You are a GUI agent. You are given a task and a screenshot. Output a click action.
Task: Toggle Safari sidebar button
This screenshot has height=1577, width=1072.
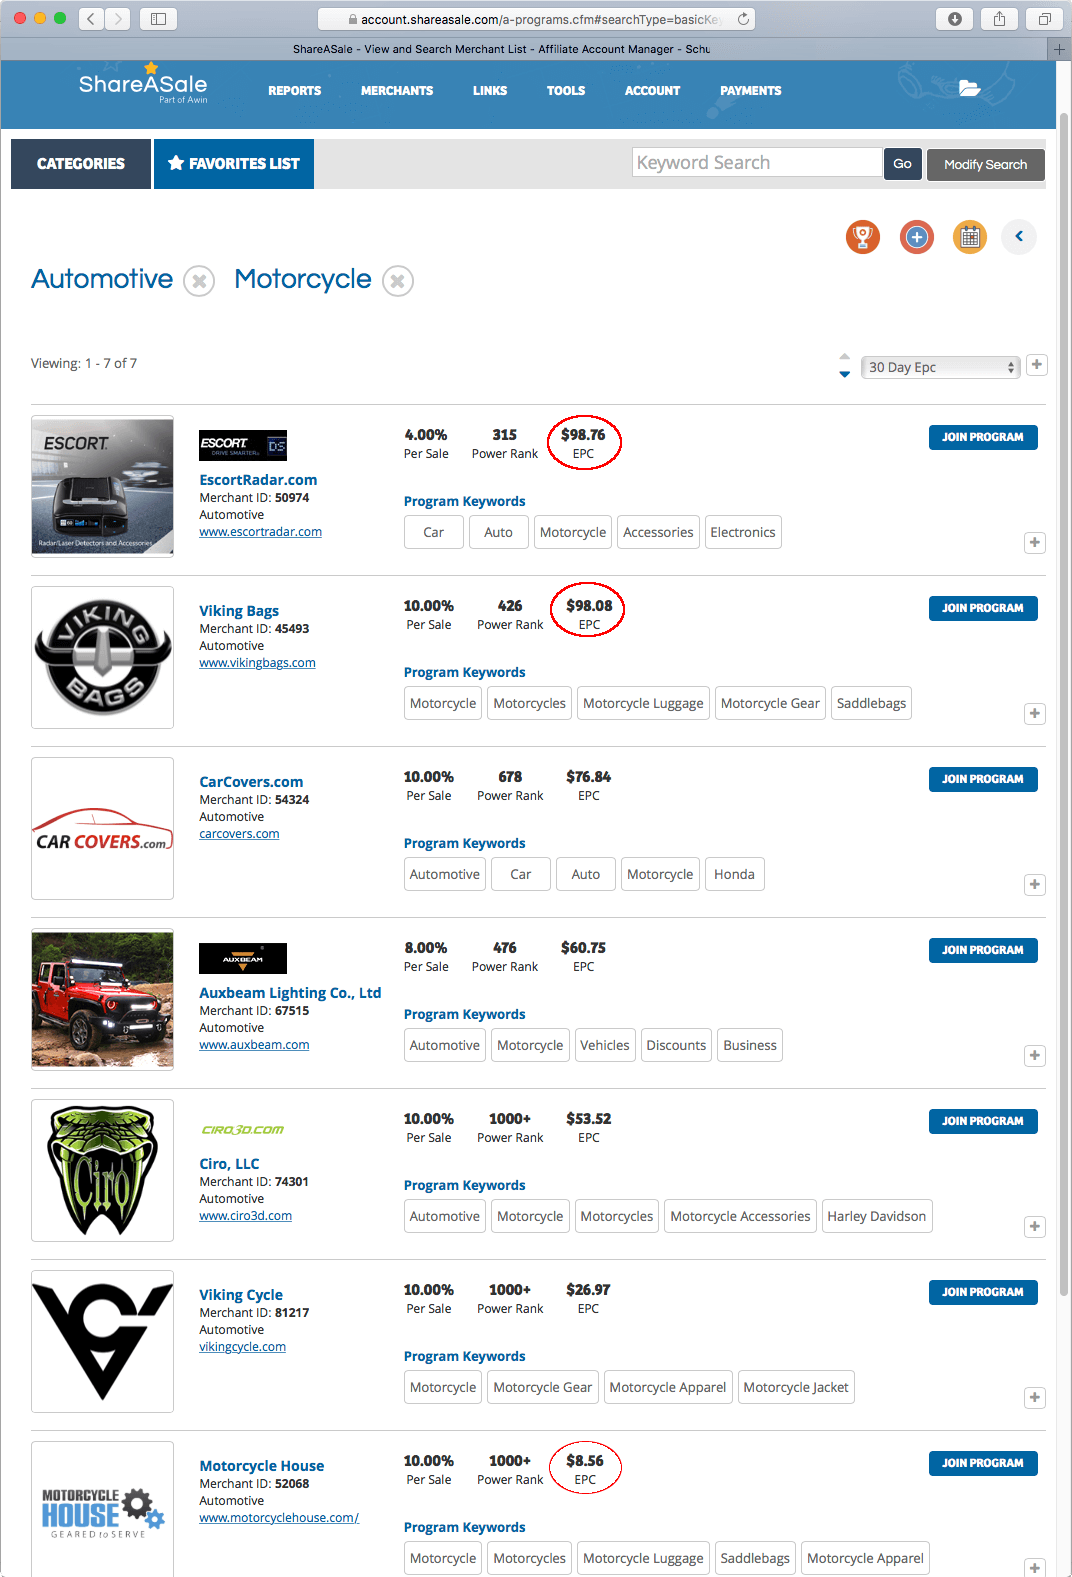coord(158,19)
